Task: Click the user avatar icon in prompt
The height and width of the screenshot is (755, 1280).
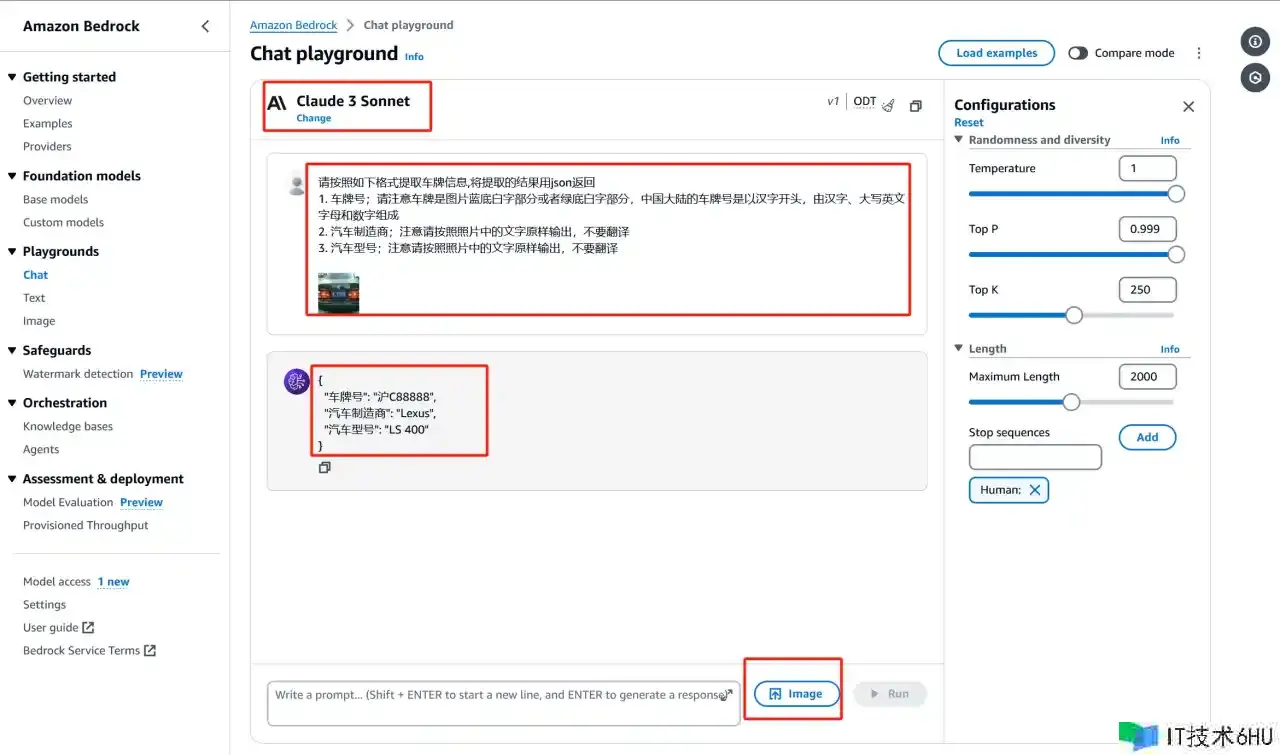Action: [297, 184]
